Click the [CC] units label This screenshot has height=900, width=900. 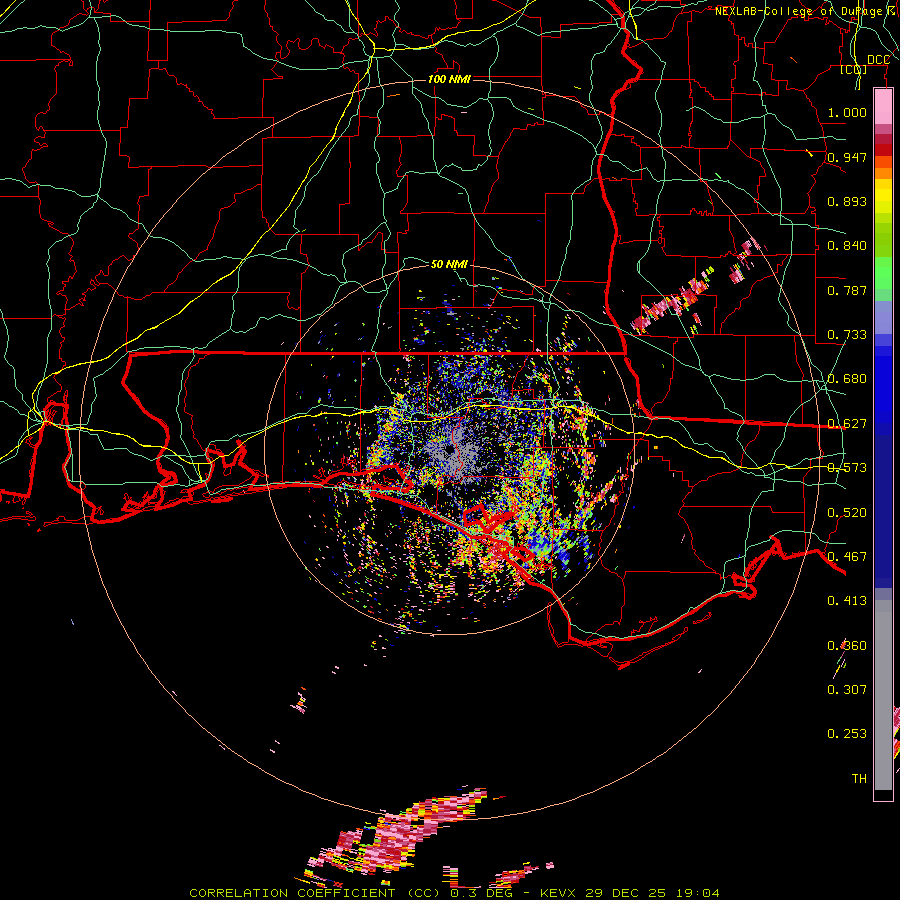click(x=854, y=69)
